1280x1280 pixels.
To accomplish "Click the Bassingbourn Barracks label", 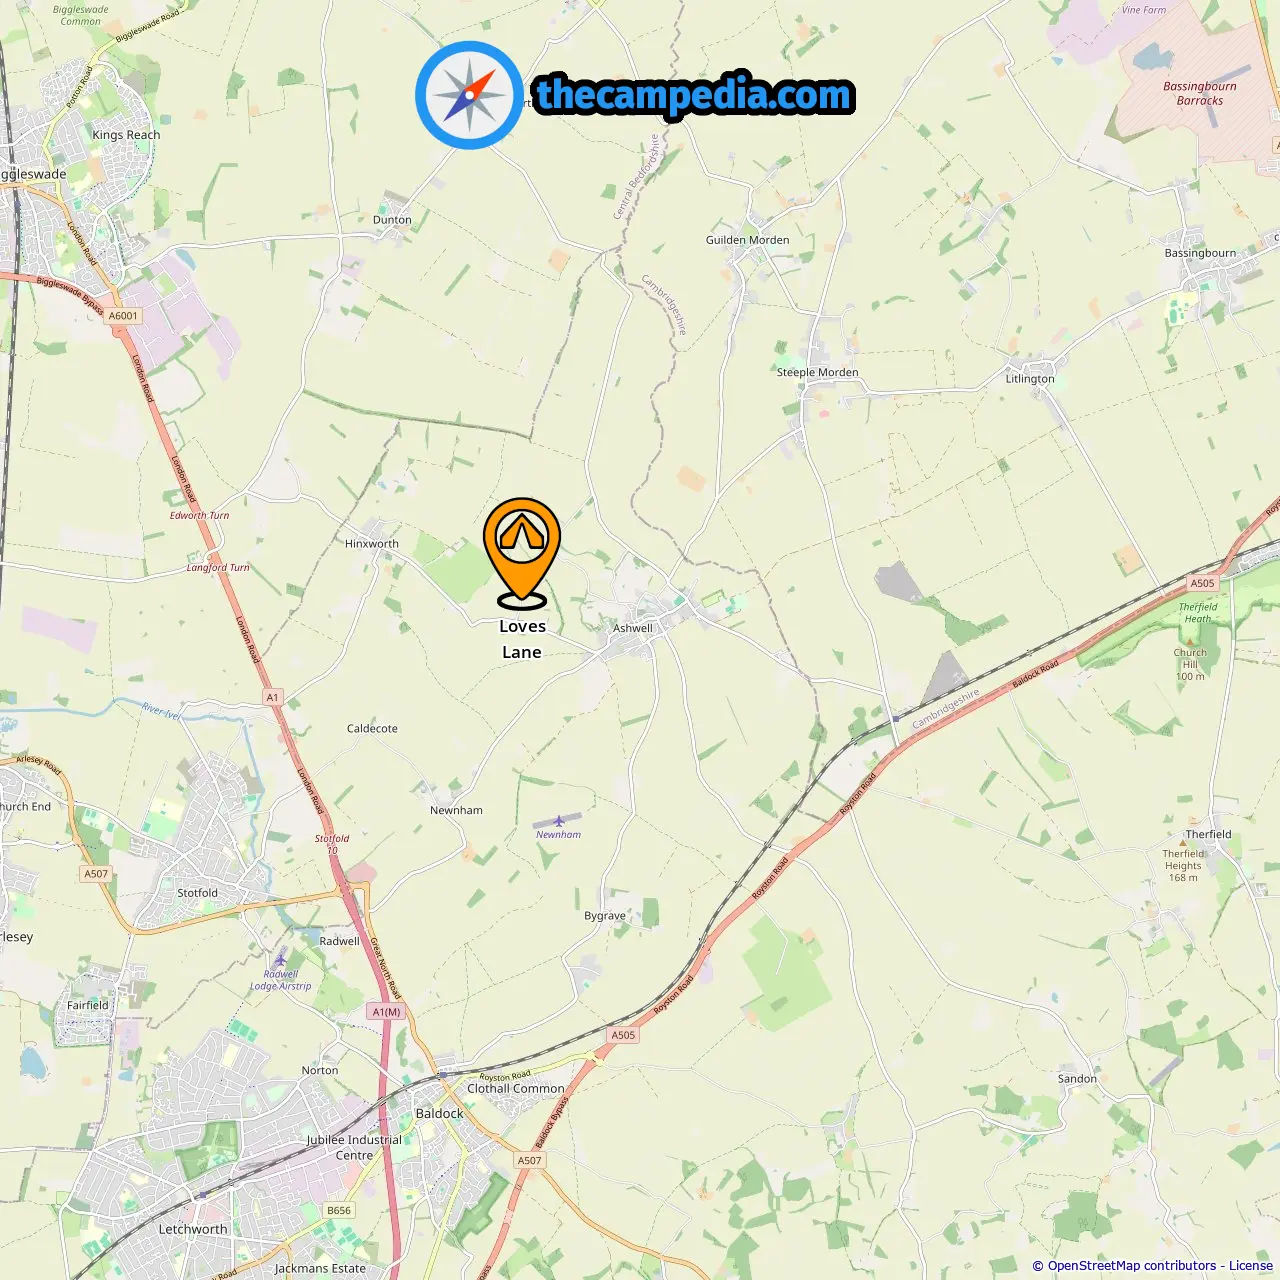I will tap(1200, 93).
